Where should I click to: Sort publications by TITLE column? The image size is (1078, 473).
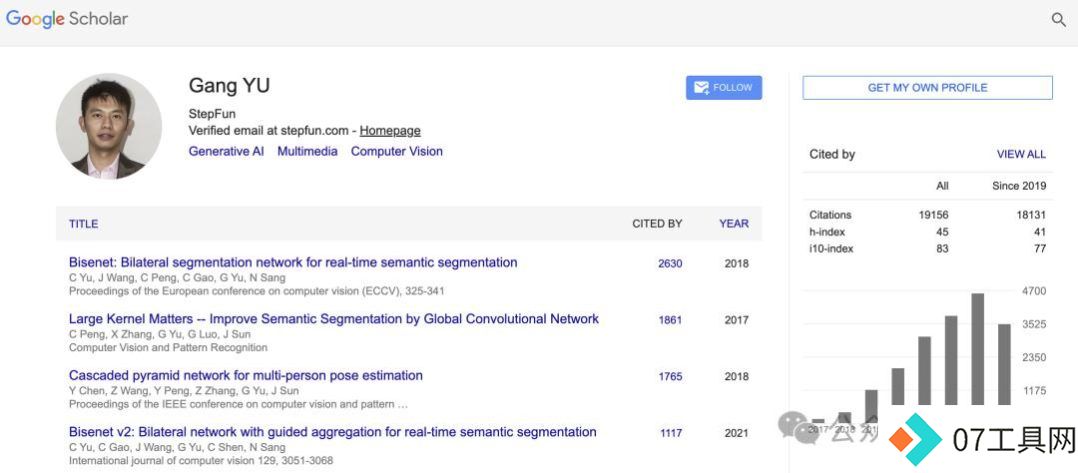(x=83, y=224)
